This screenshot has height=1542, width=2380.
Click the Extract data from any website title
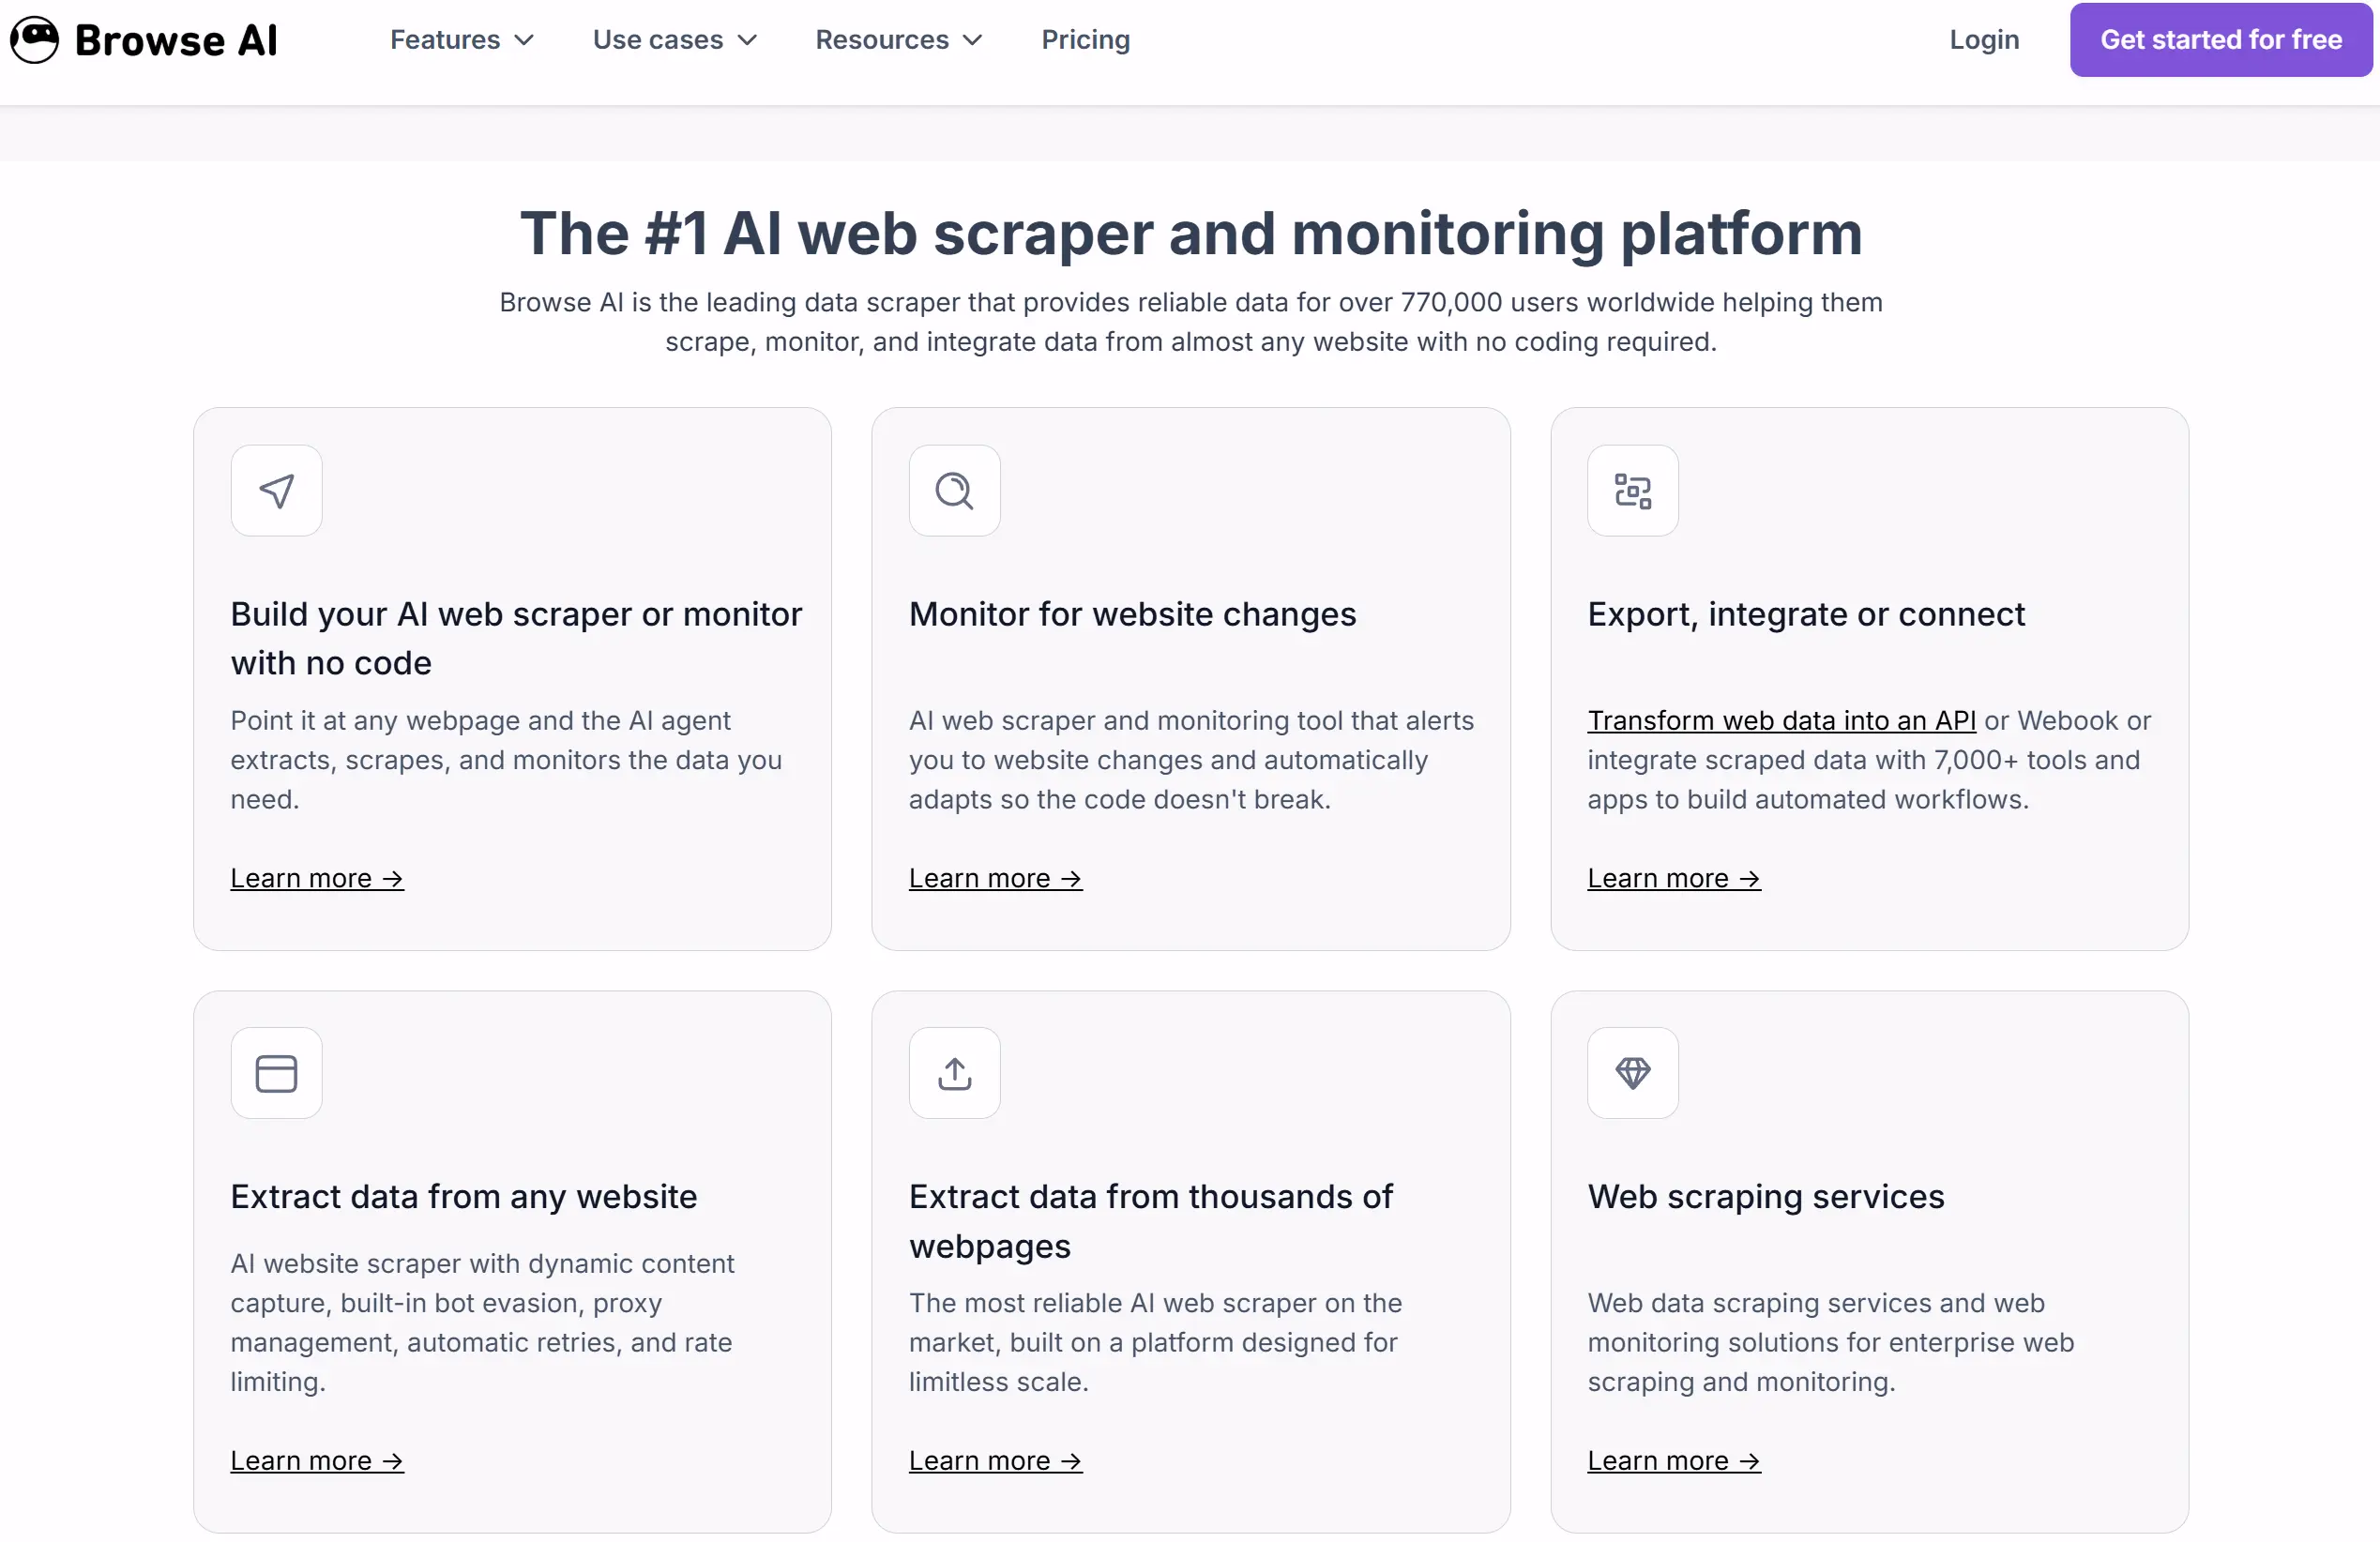(x=463, y=1196)
